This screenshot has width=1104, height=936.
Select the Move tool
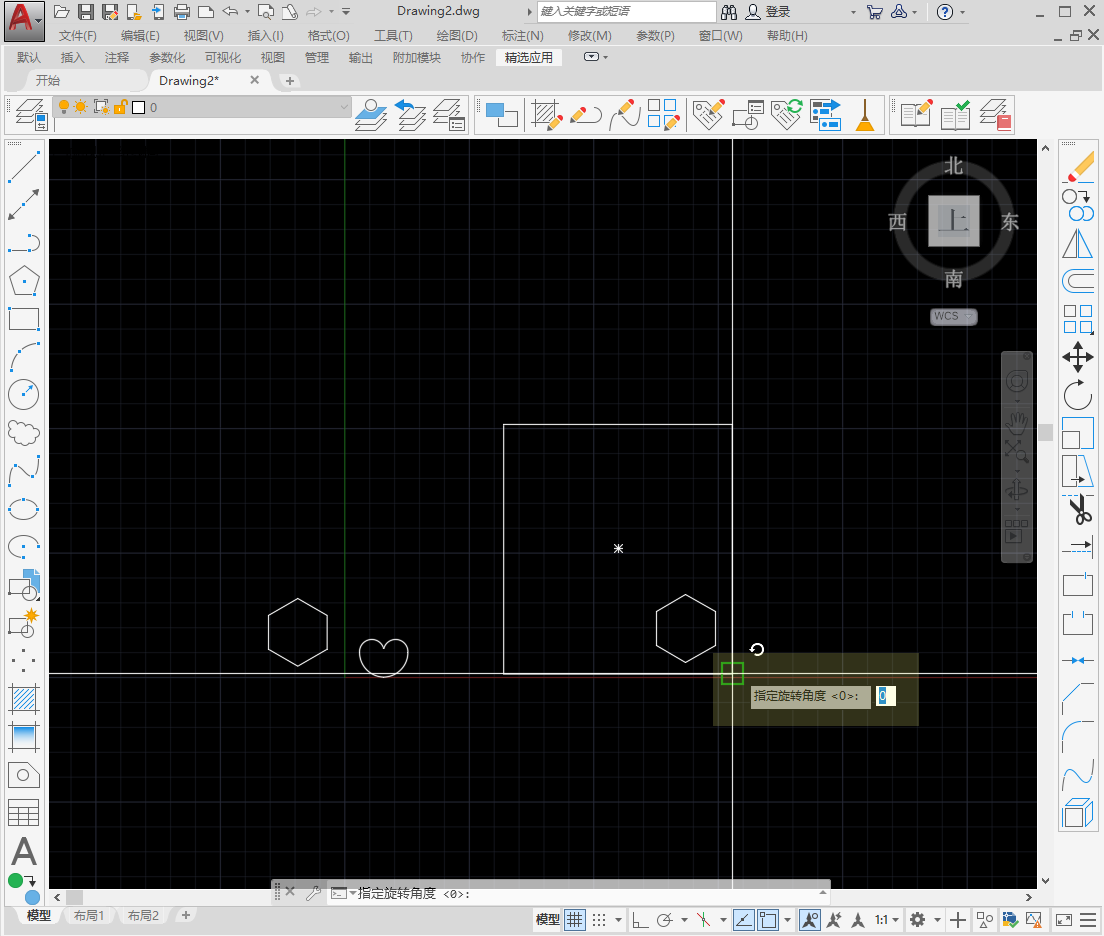pyautogui.click(x=1078, y=357)
